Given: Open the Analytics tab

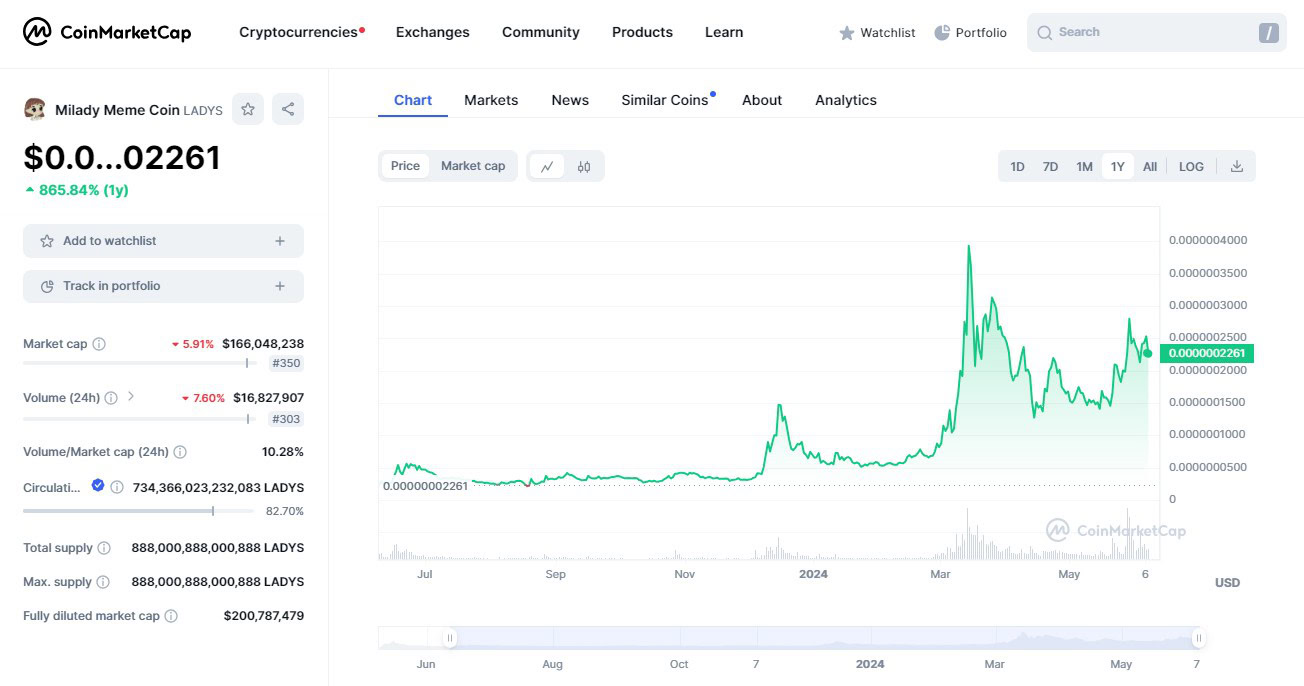Looking at the screenshot, I should tap(845, 99).
